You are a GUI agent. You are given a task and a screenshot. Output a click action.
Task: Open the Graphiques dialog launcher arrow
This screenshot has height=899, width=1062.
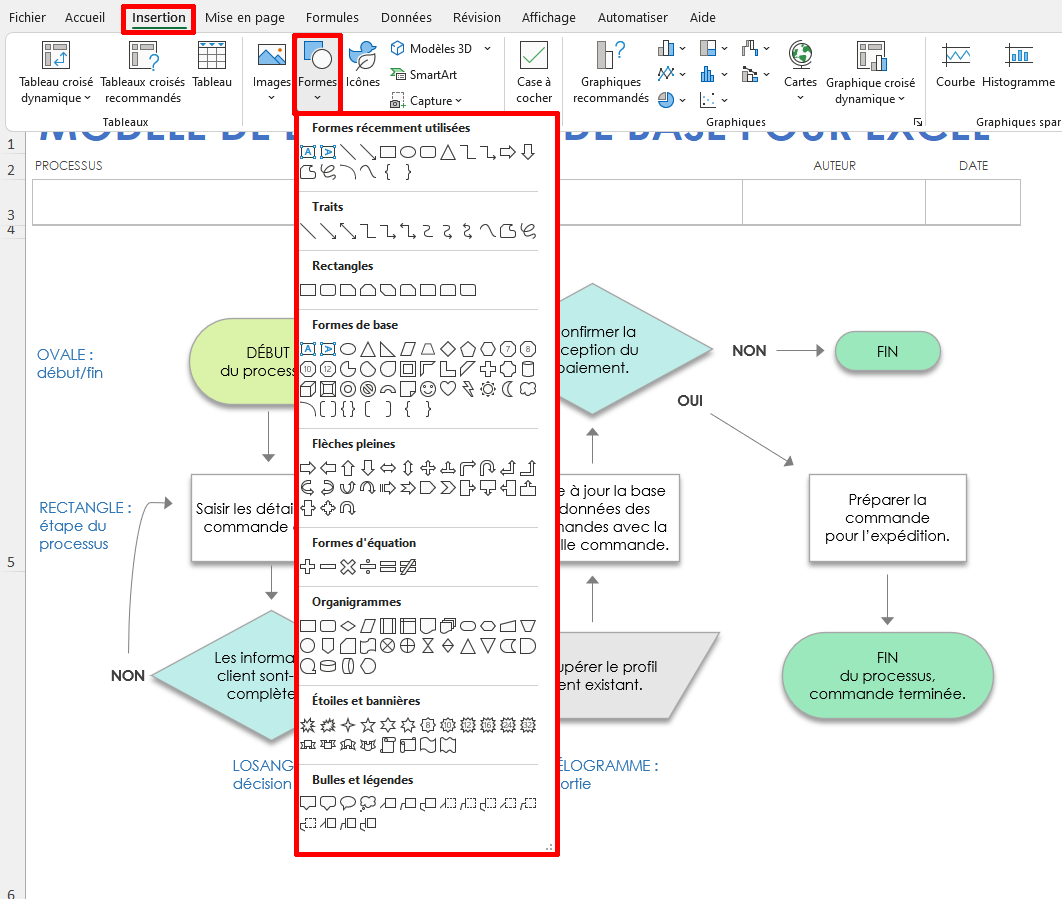click(918, 121)
